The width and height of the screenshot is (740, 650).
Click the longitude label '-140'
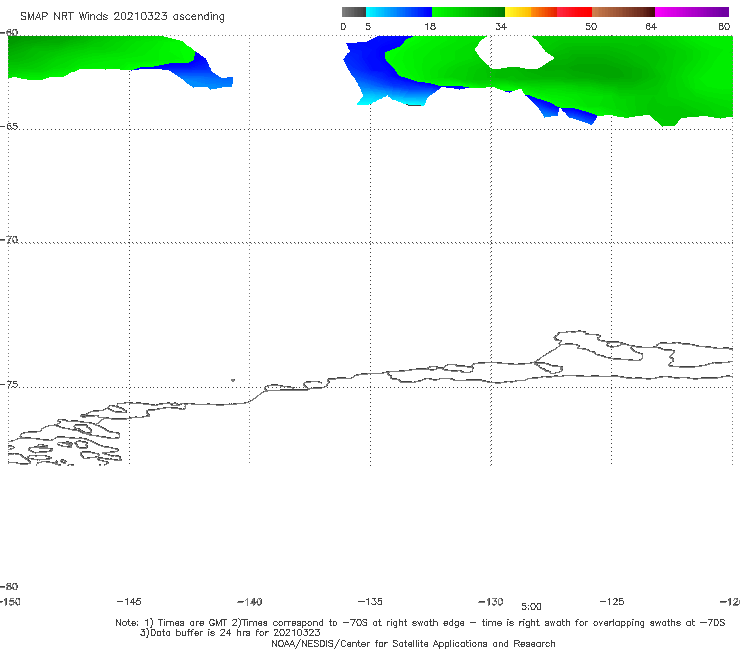pyautogui.click(x=250, y=602)
